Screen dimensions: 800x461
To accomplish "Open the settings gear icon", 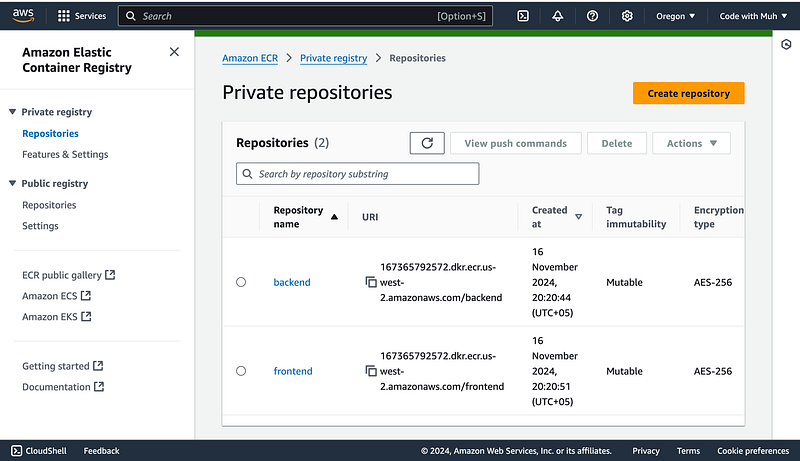I will click(x=627, y=16).
